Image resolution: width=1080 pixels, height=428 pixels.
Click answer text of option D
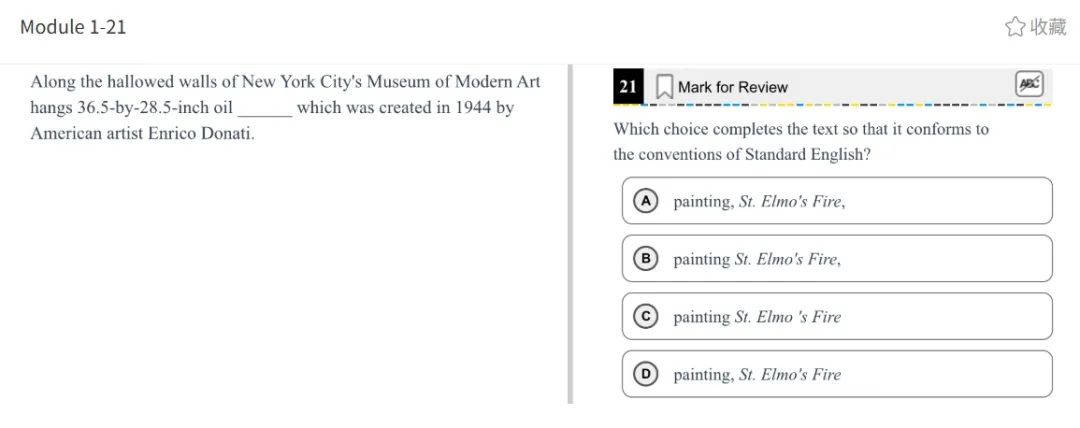(757, 375)
